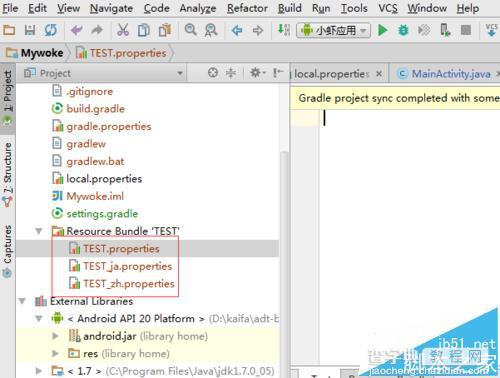Click the attach debugger device icon
This screenshot has width=500, height=378.
(445, 30)
